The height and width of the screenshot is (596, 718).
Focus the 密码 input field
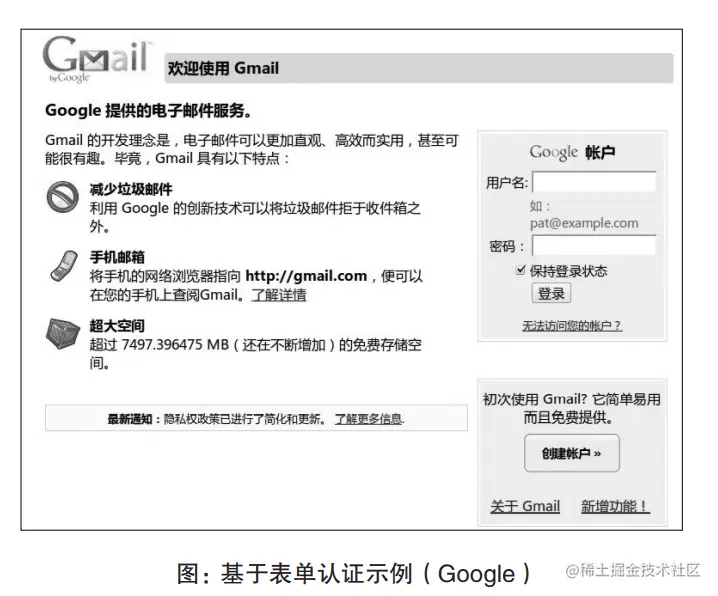(x=594, y=245)
